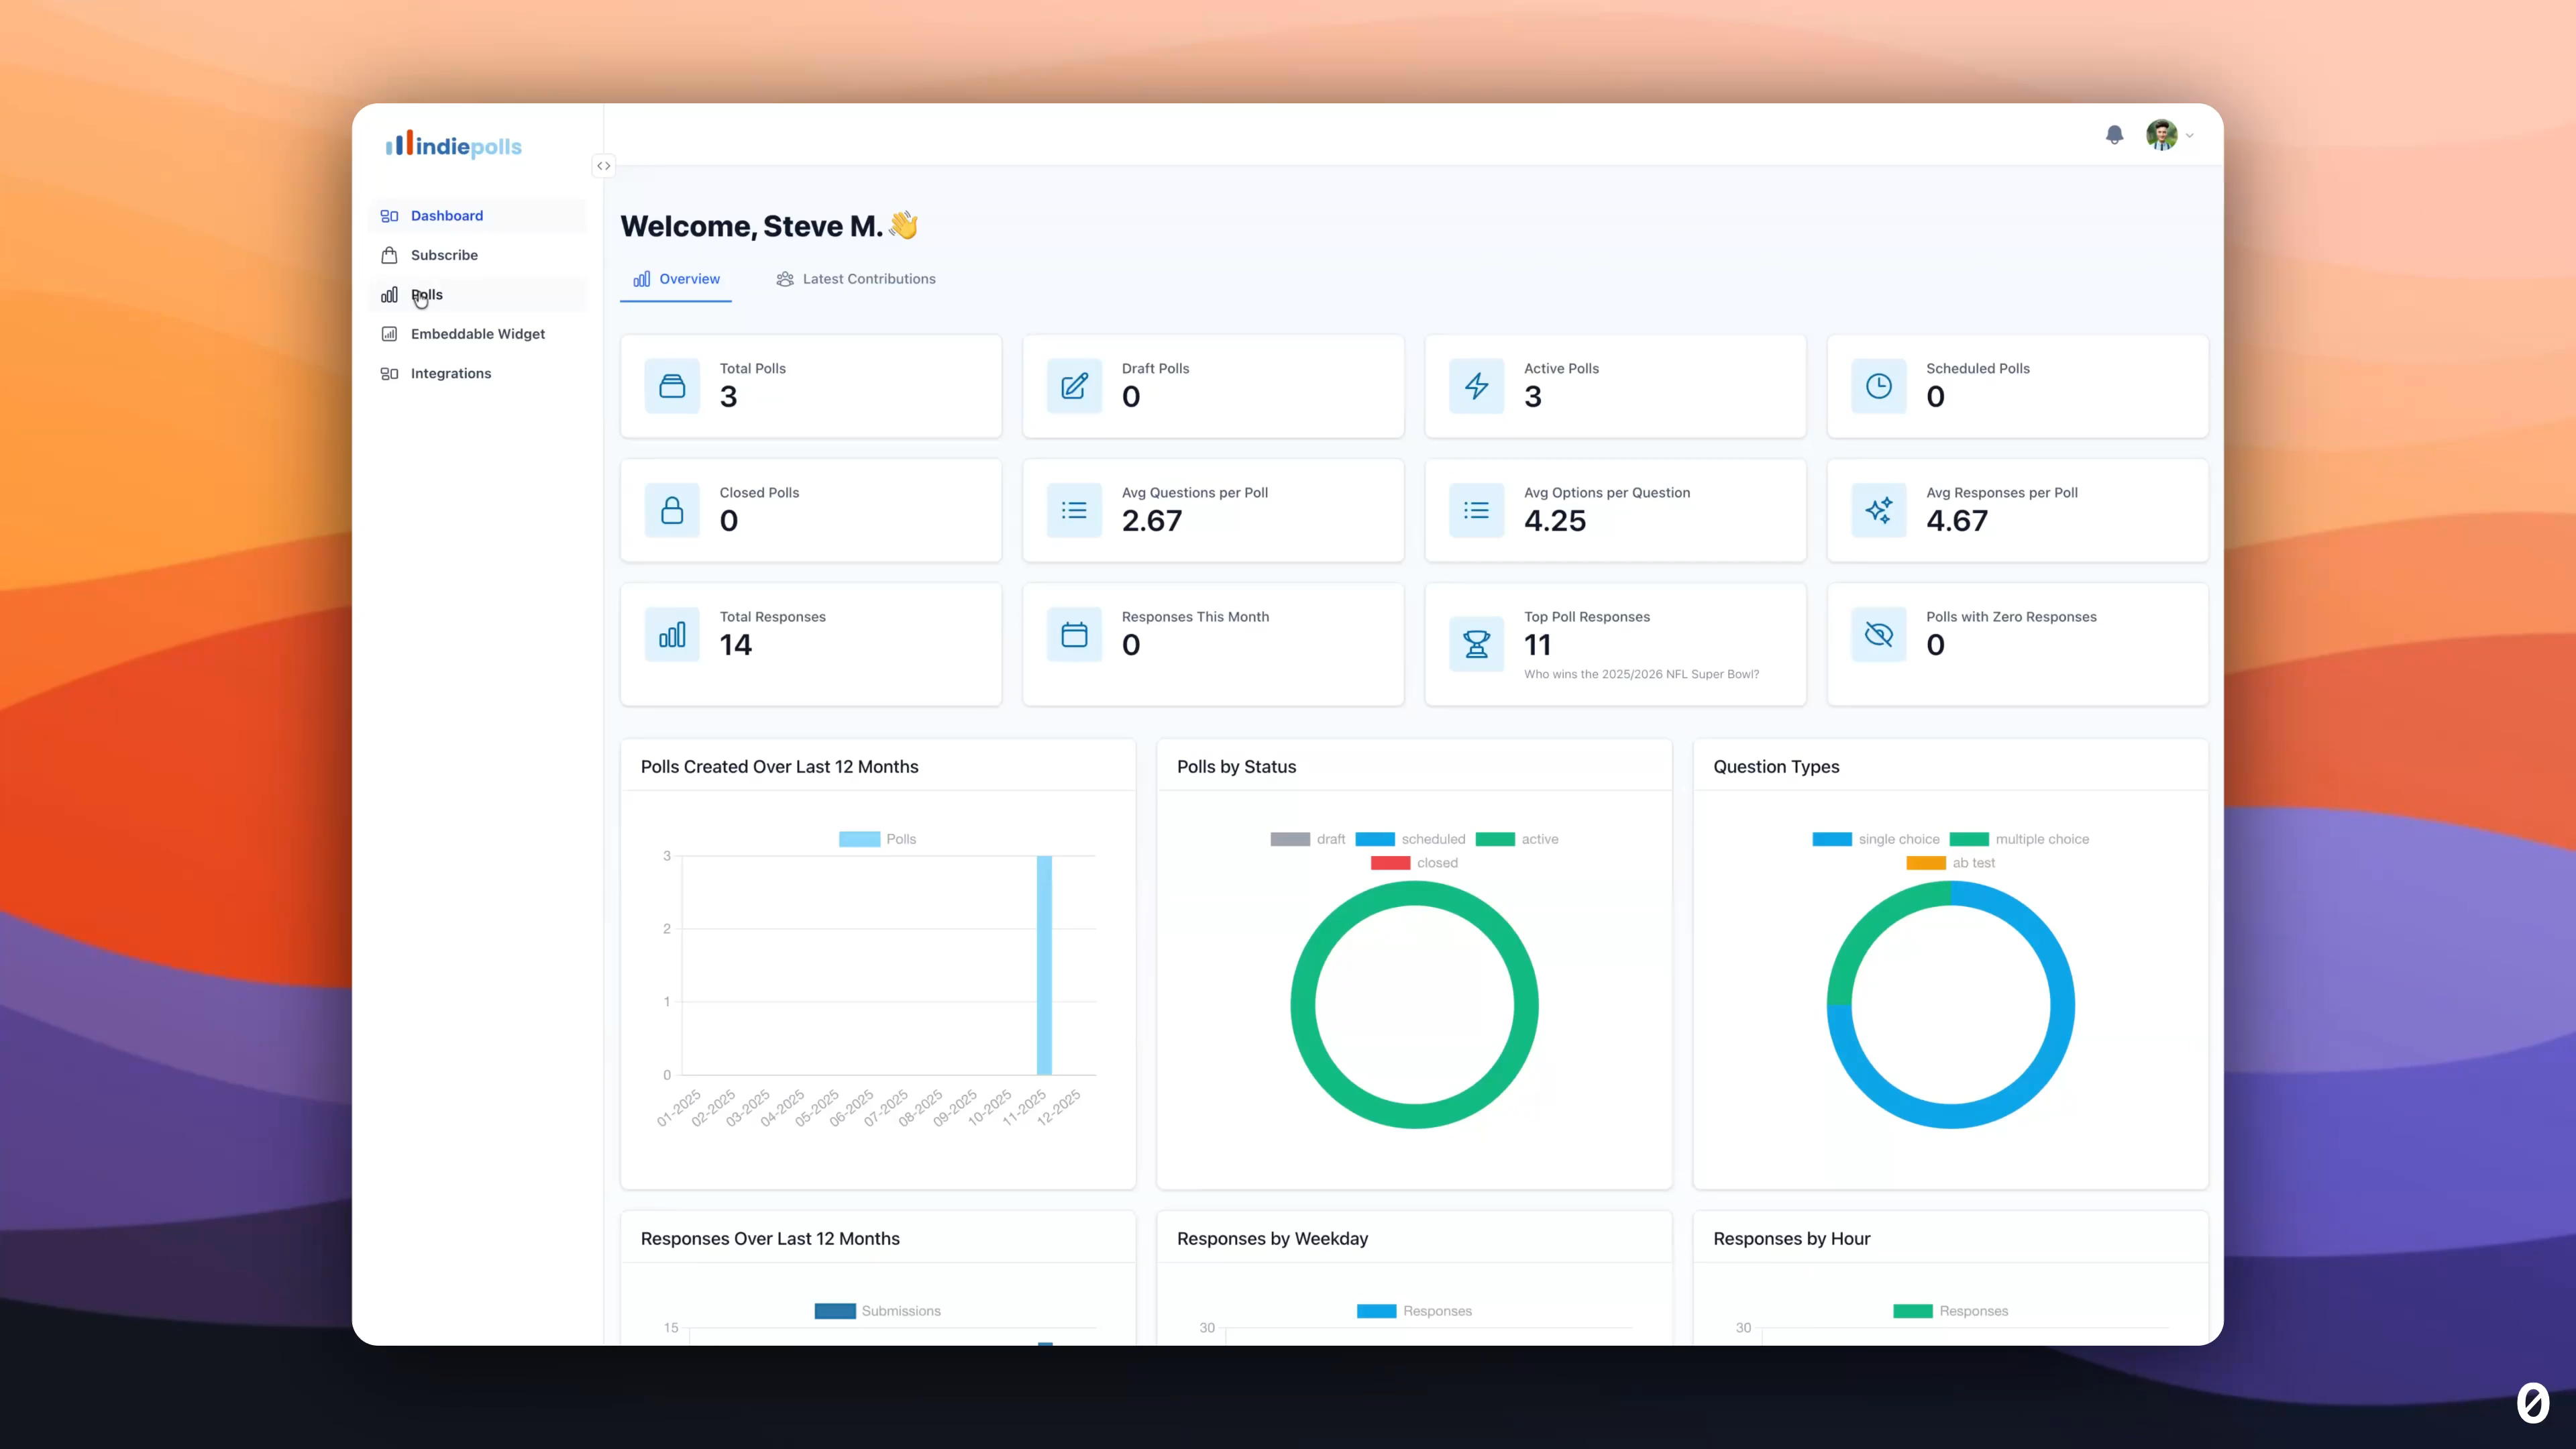Click the 'Responses Over Last 12 Months' title
2576x1449 pixels.
pos(770,1239)
